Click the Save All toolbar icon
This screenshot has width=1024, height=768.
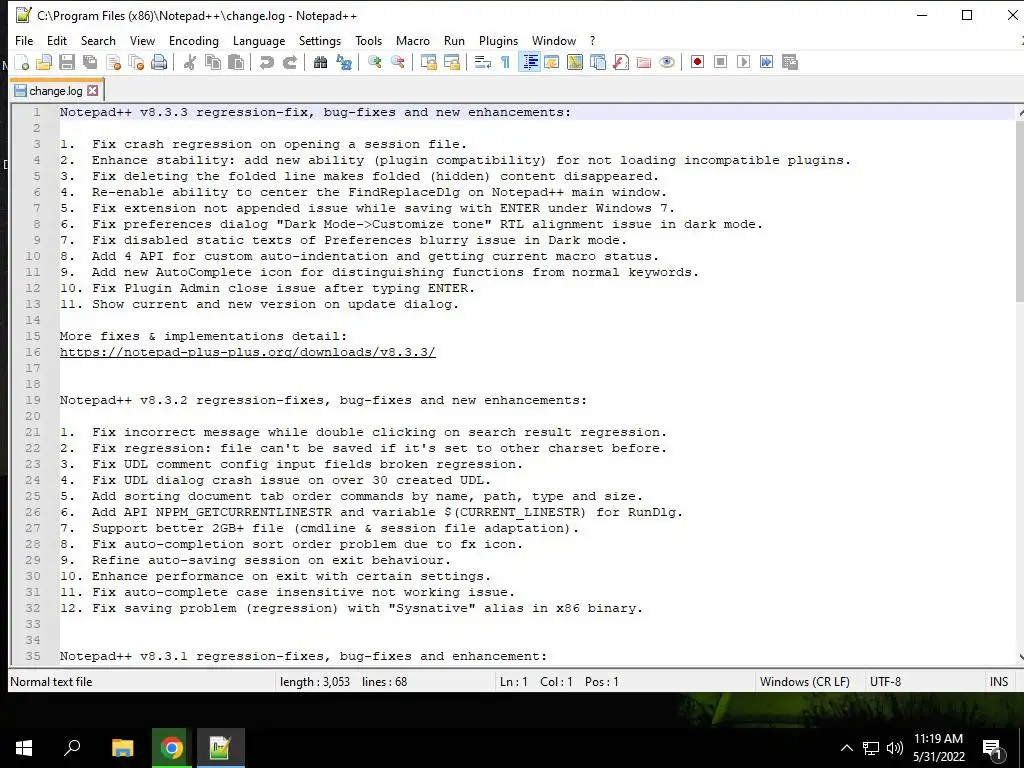89,62
